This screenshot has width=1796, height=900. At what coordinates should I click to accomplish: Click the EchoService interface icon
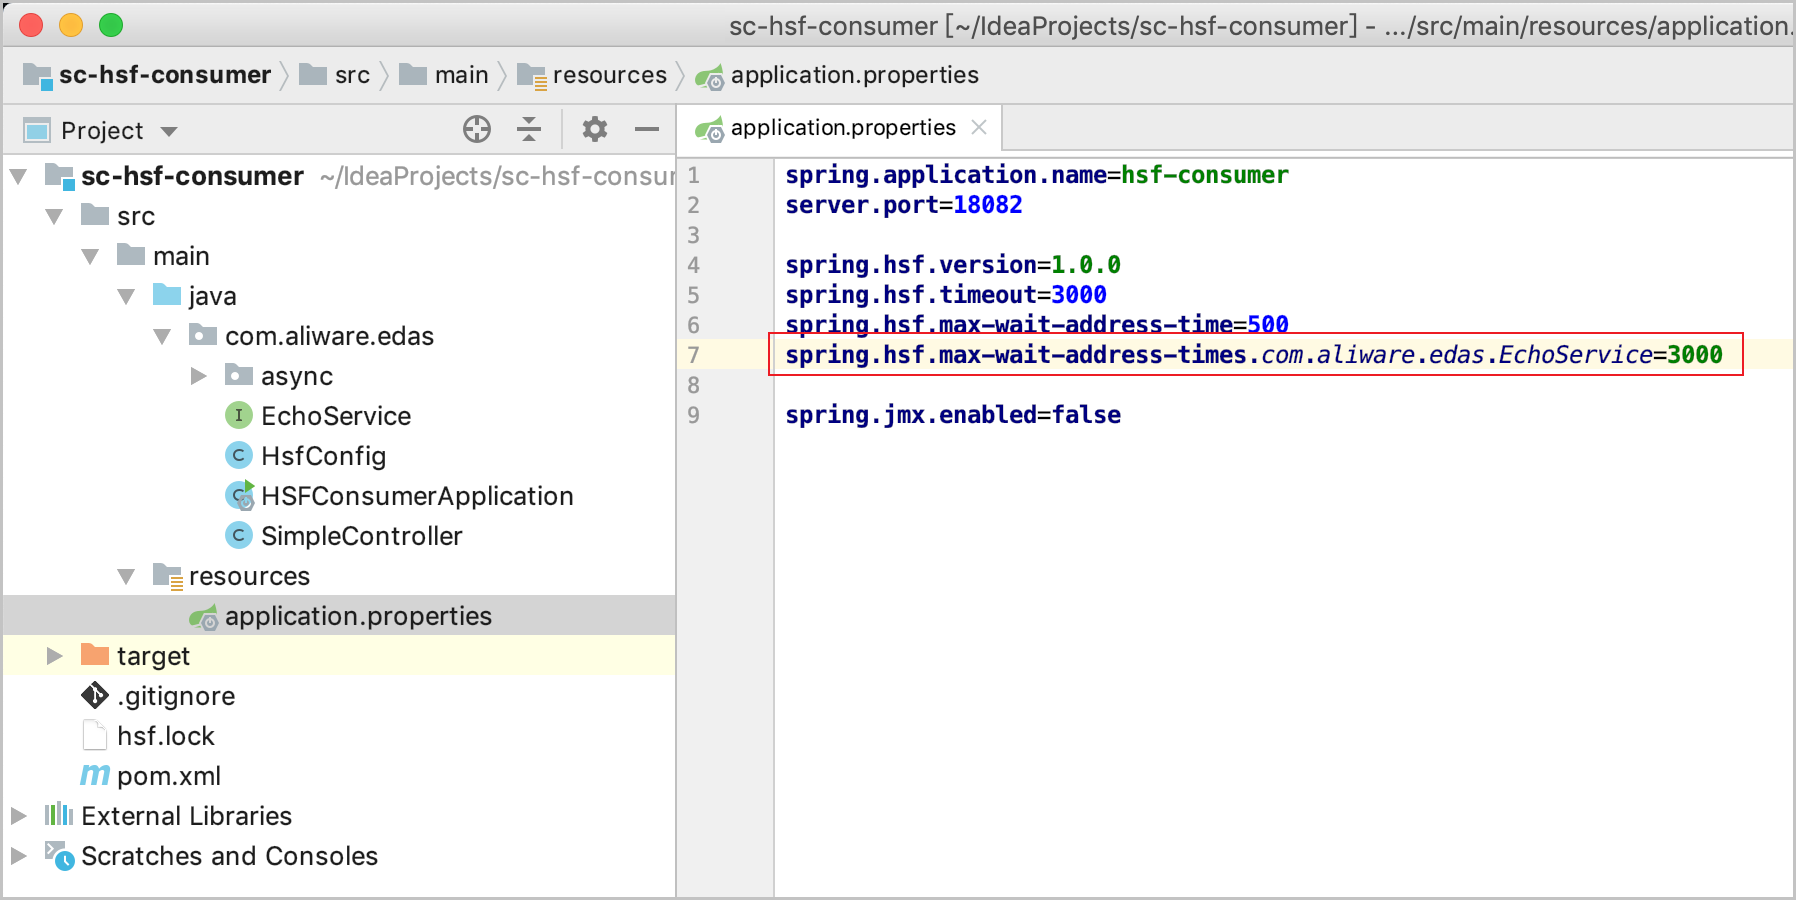click(238, 415)
